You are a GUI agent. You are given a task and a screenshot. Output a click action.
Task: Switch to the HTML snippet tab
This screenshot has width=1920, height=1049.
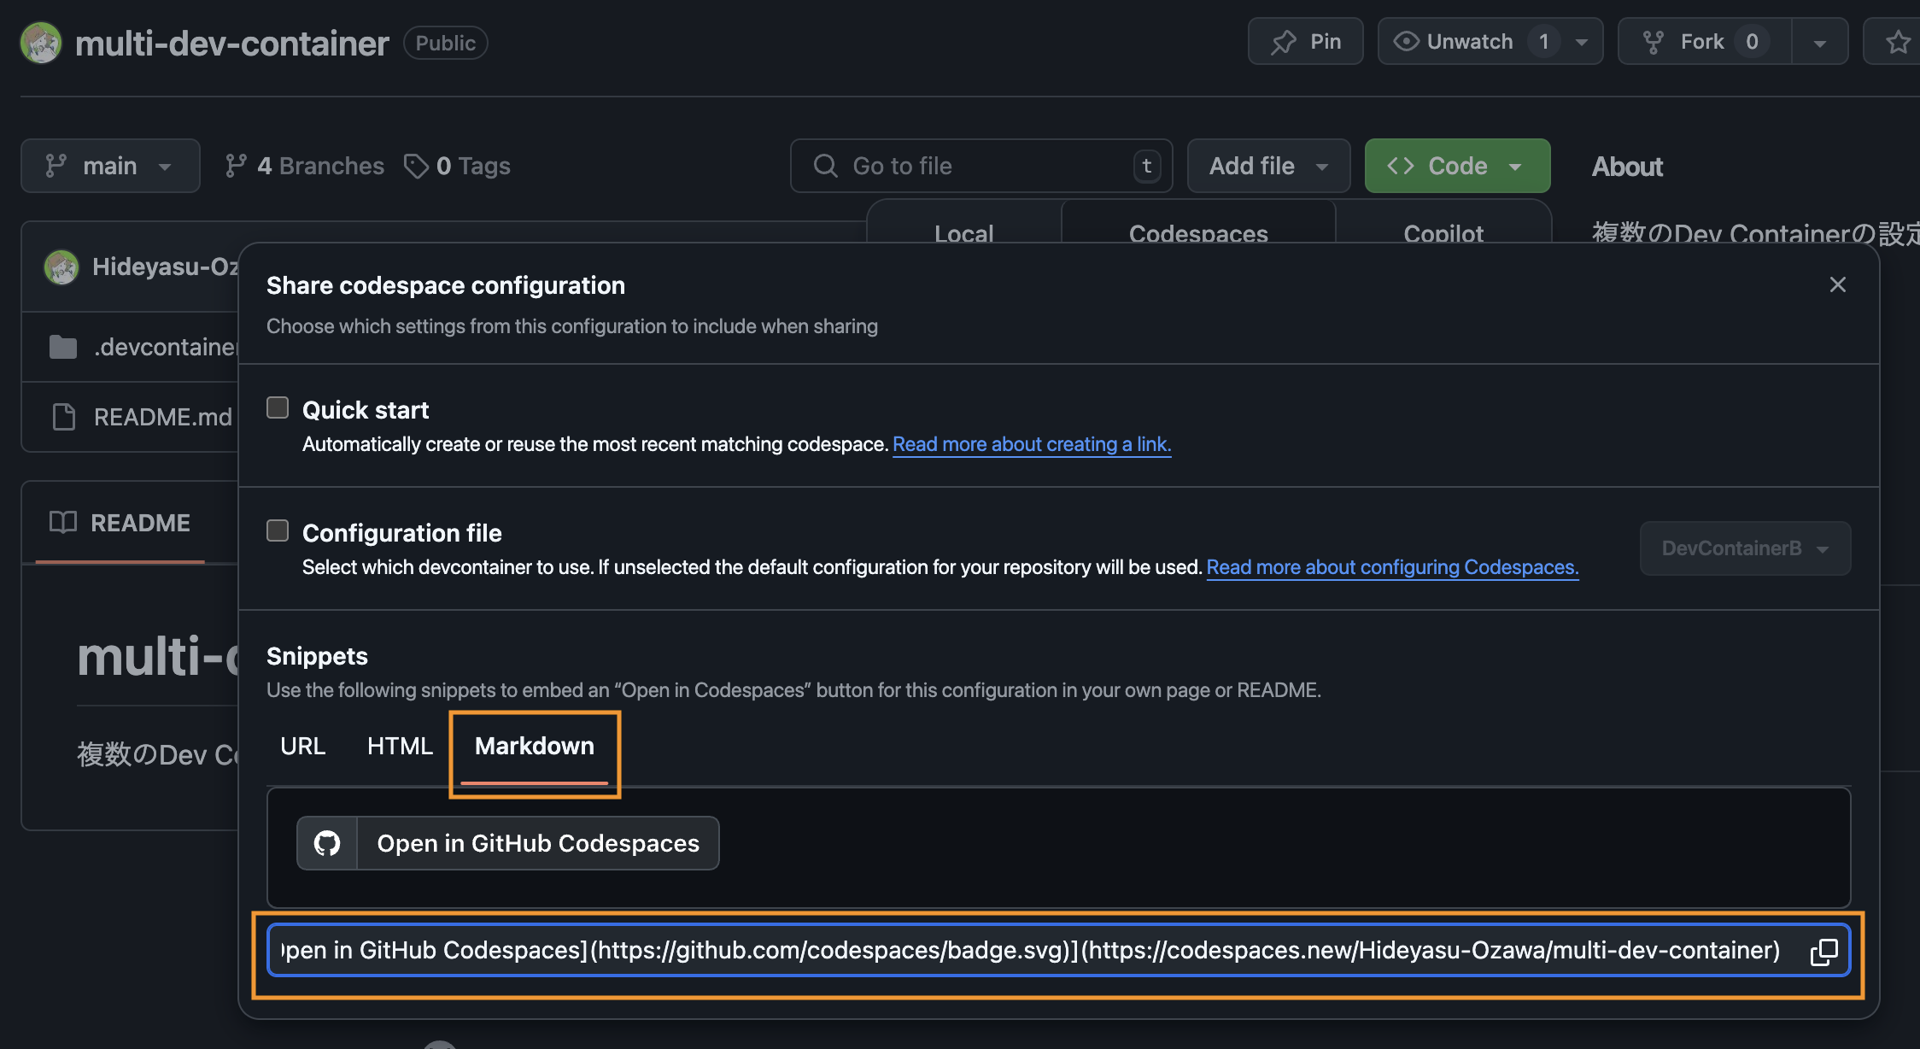pyautogui.click(x=400, y=746)
